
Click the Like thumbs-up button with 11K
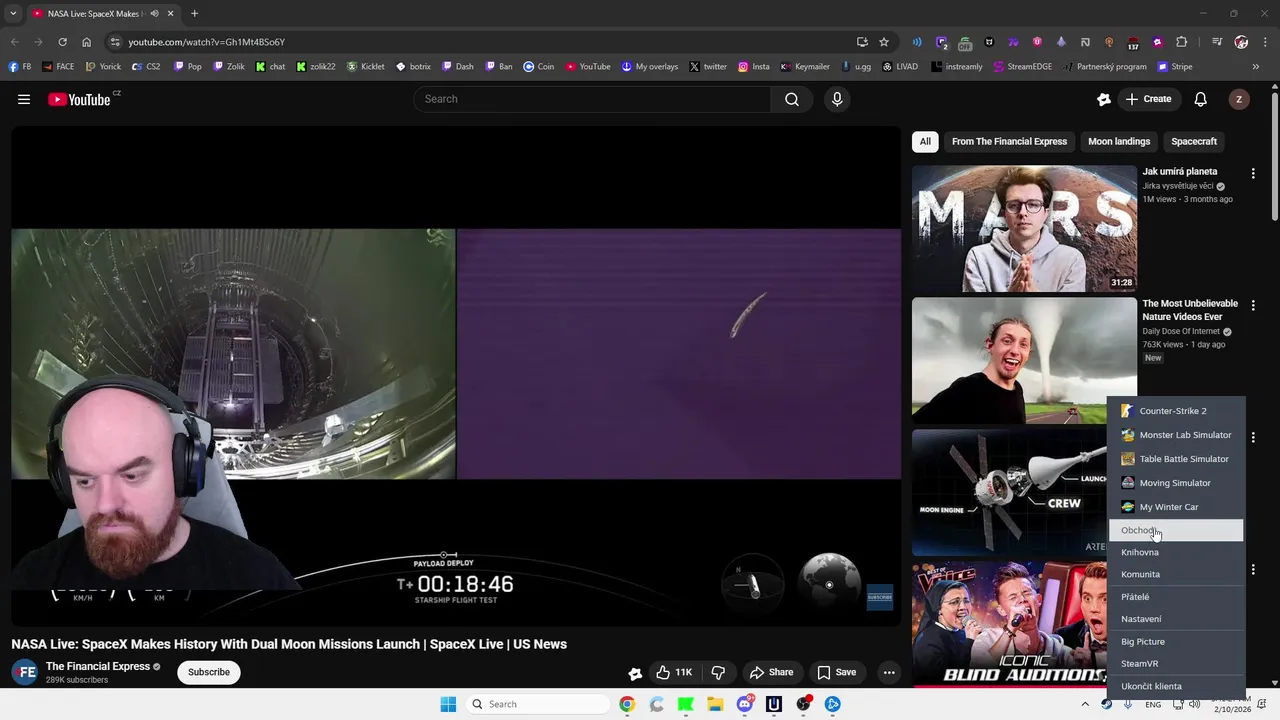click(674, 672)
